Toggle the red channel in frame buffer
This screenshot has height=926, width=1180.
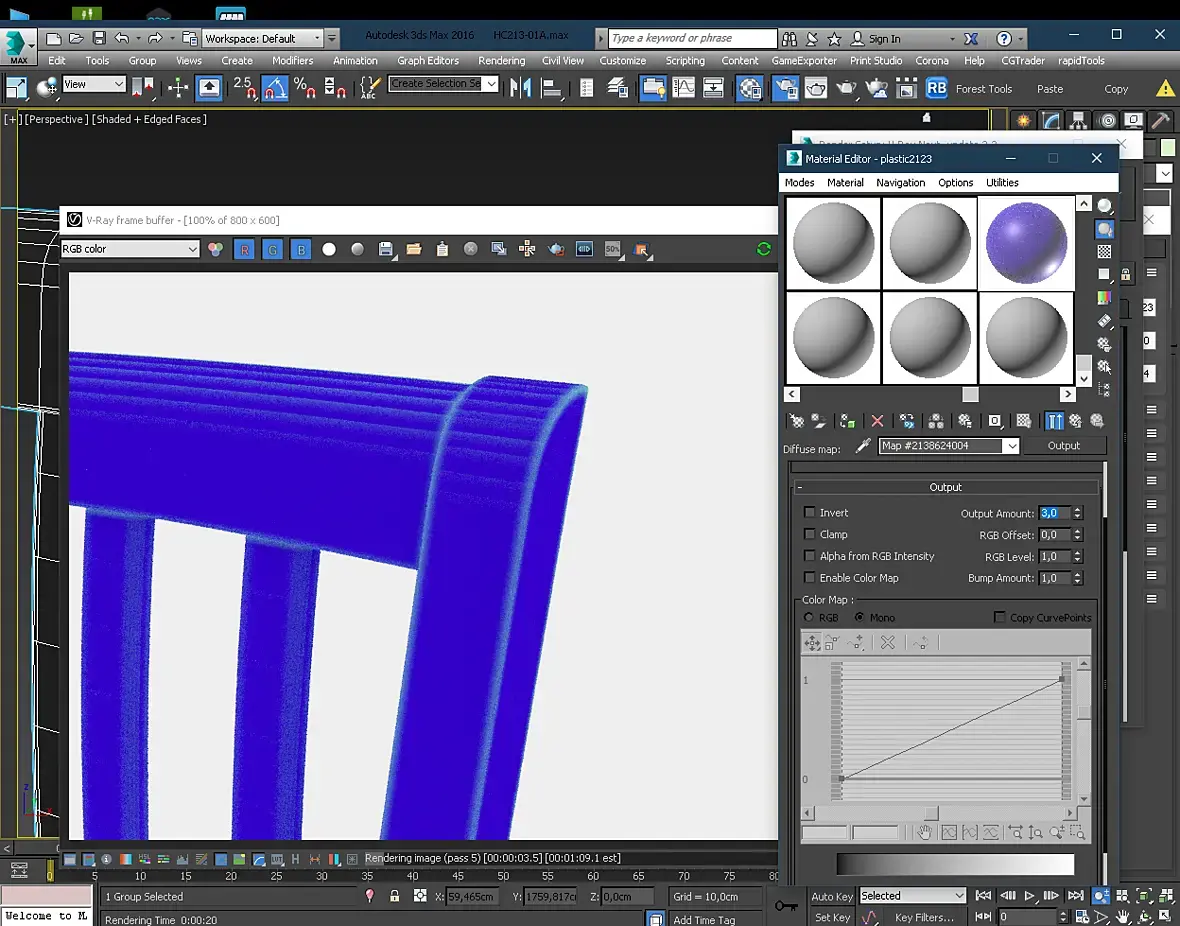point(244,250)
